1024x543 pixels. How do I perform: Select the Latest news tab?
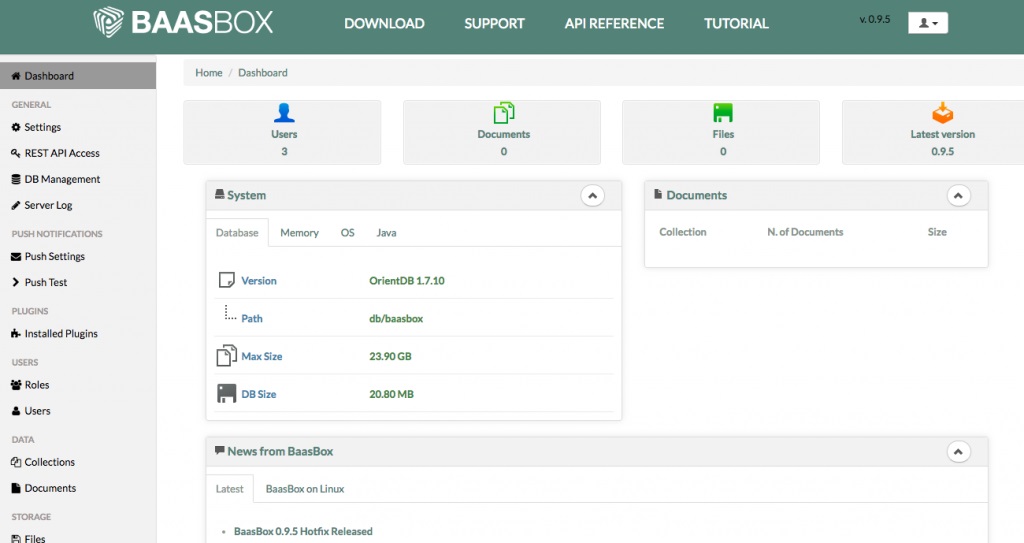click(x=229, y=489)
